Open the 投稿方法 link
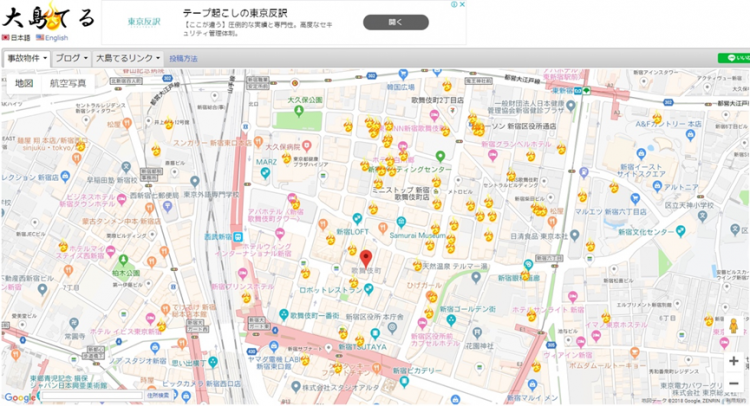Screen dimensions: 750x406 [183, 59]
